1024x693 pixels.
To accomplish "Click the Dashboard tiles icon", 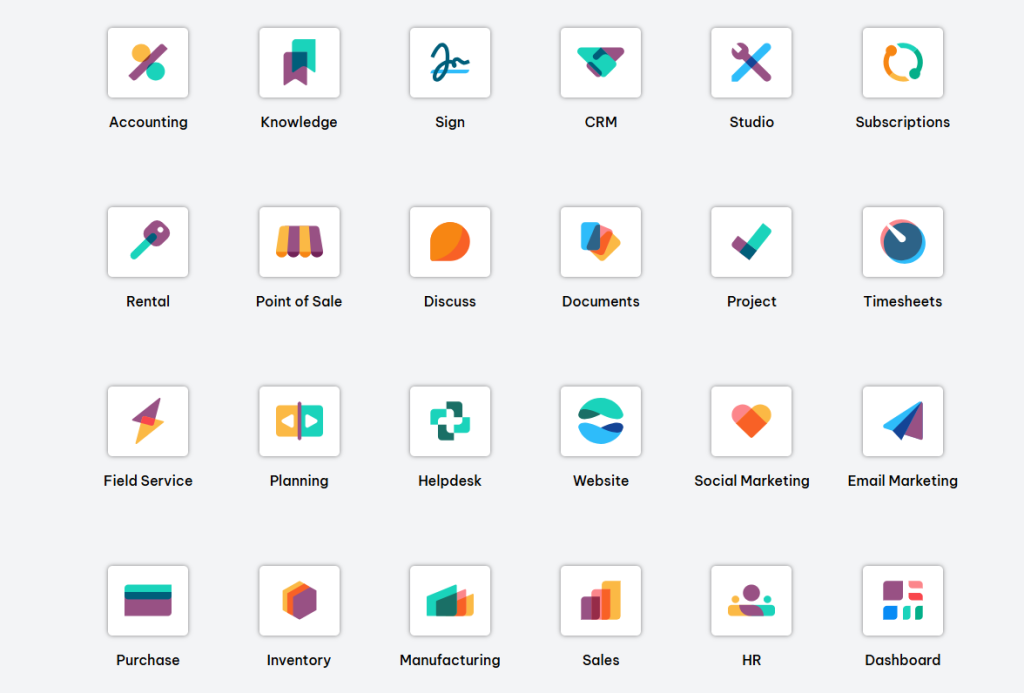I will click(x=903, y=601).
